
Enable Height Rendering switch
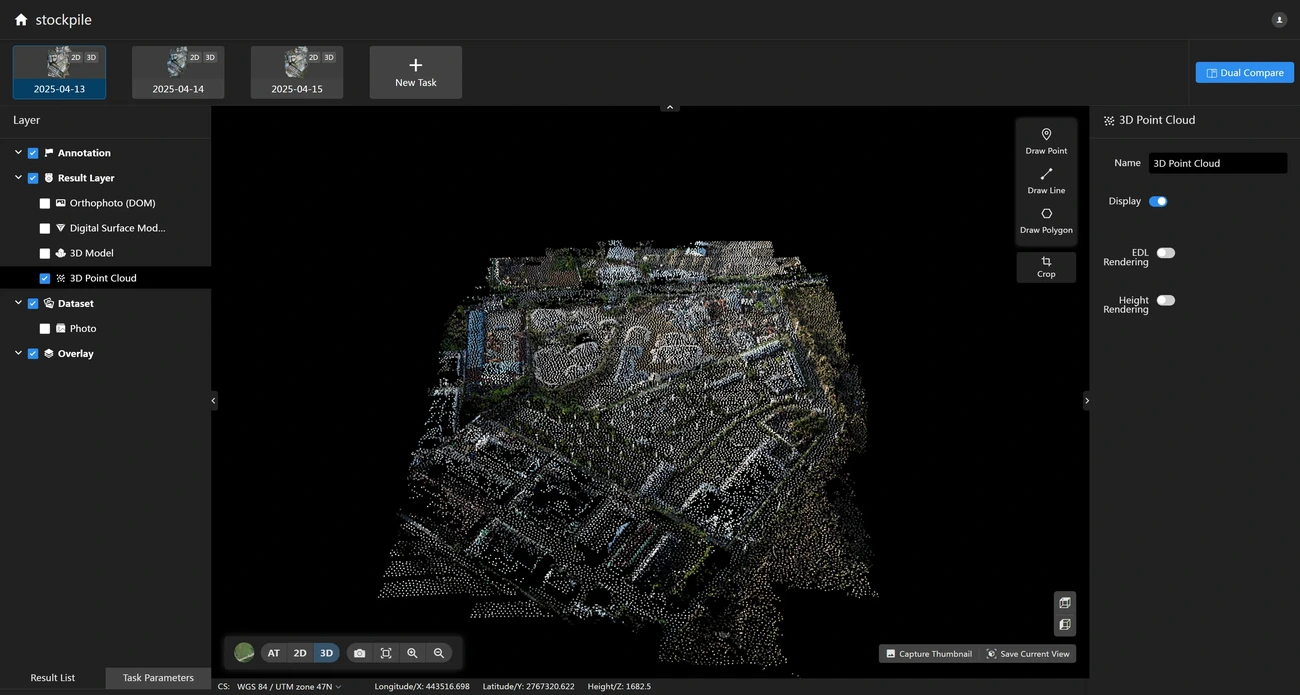point(1165,300)
